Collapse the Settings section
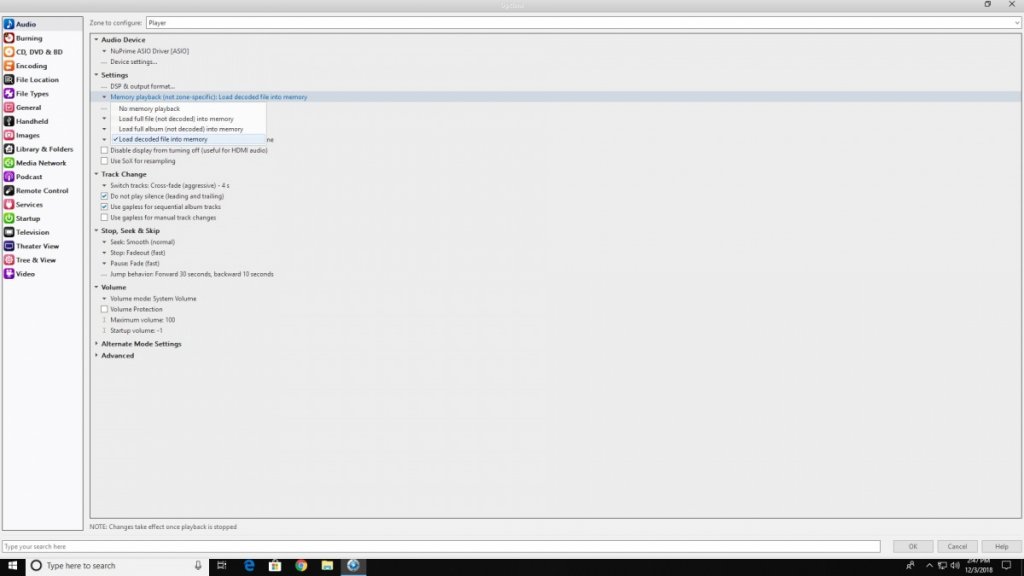1024x576 pixels. pyautogui.click(x=96, y=75)
